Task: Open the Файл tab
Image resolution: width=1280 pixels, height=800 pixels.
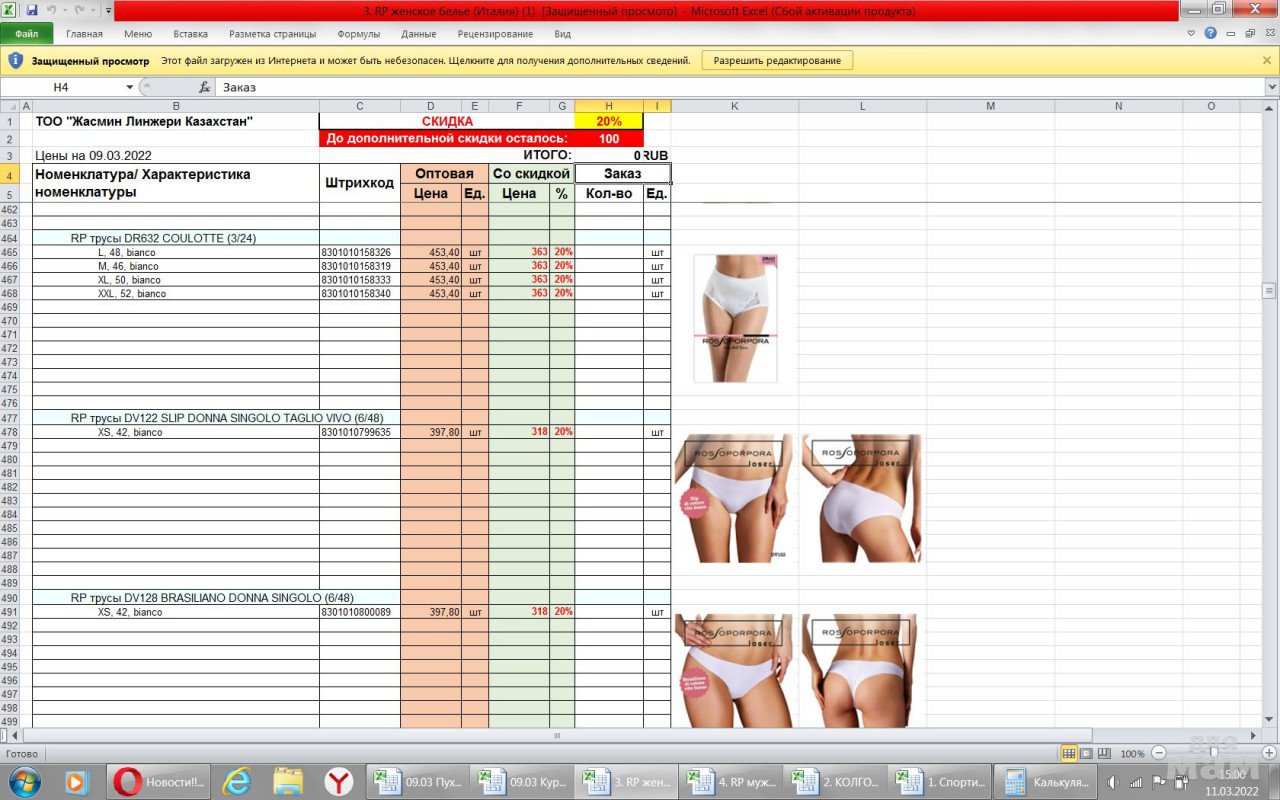Action: click(27, 34)
